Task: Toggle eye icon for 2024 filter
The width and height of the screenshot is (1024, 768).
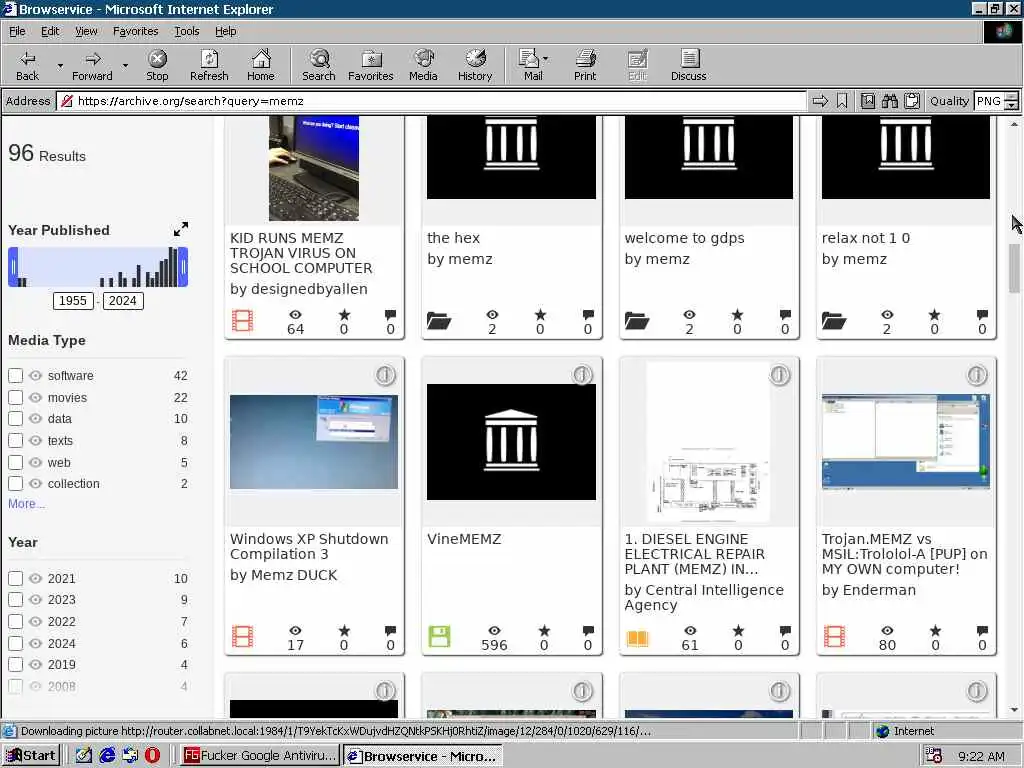Action: tap(35, 643)
